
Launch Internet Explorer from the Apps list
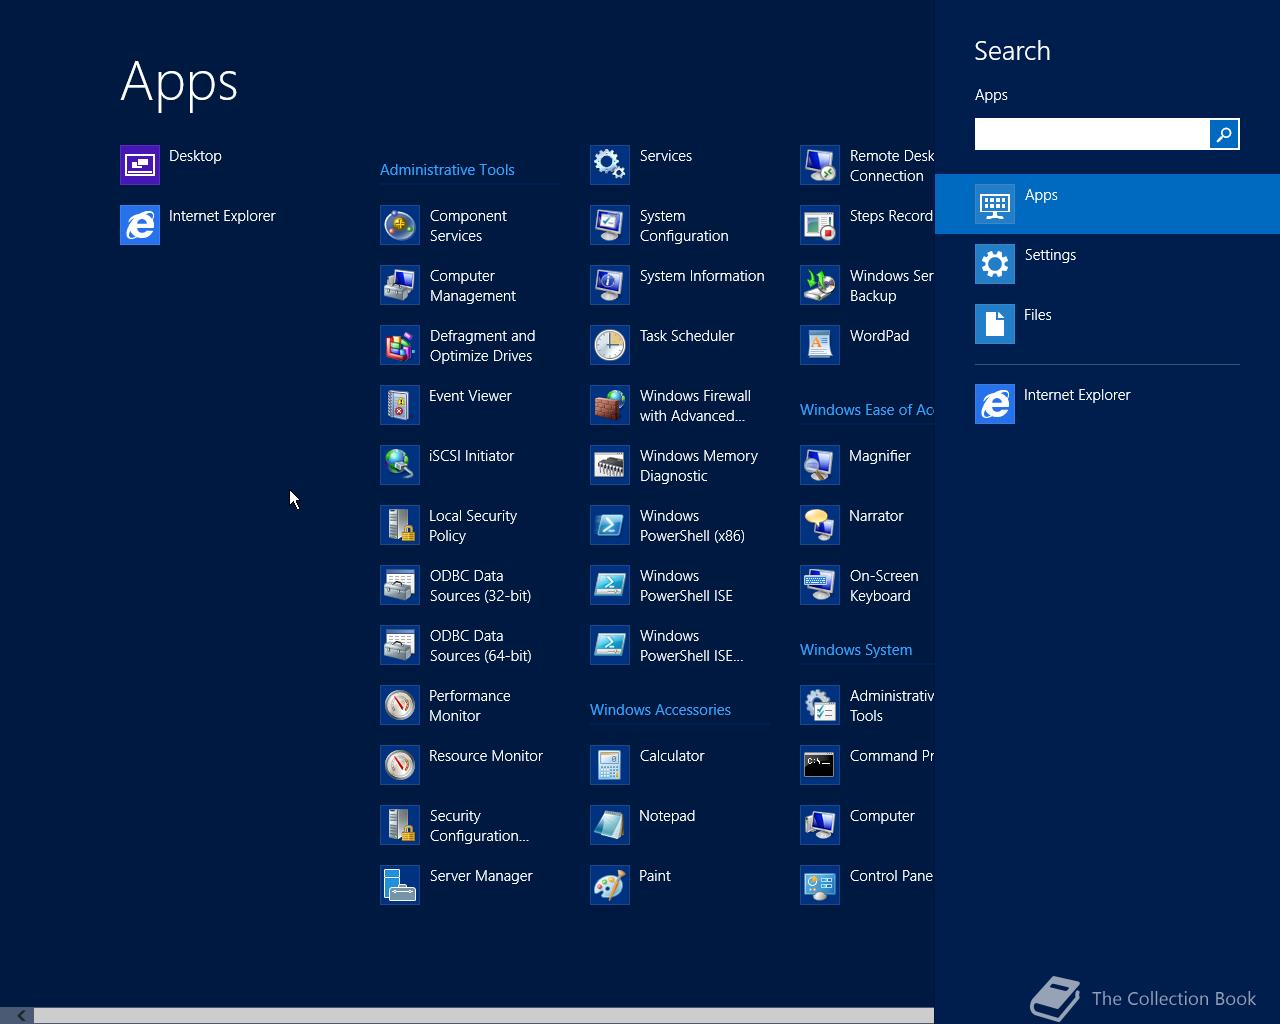click(x=140, y=225)
